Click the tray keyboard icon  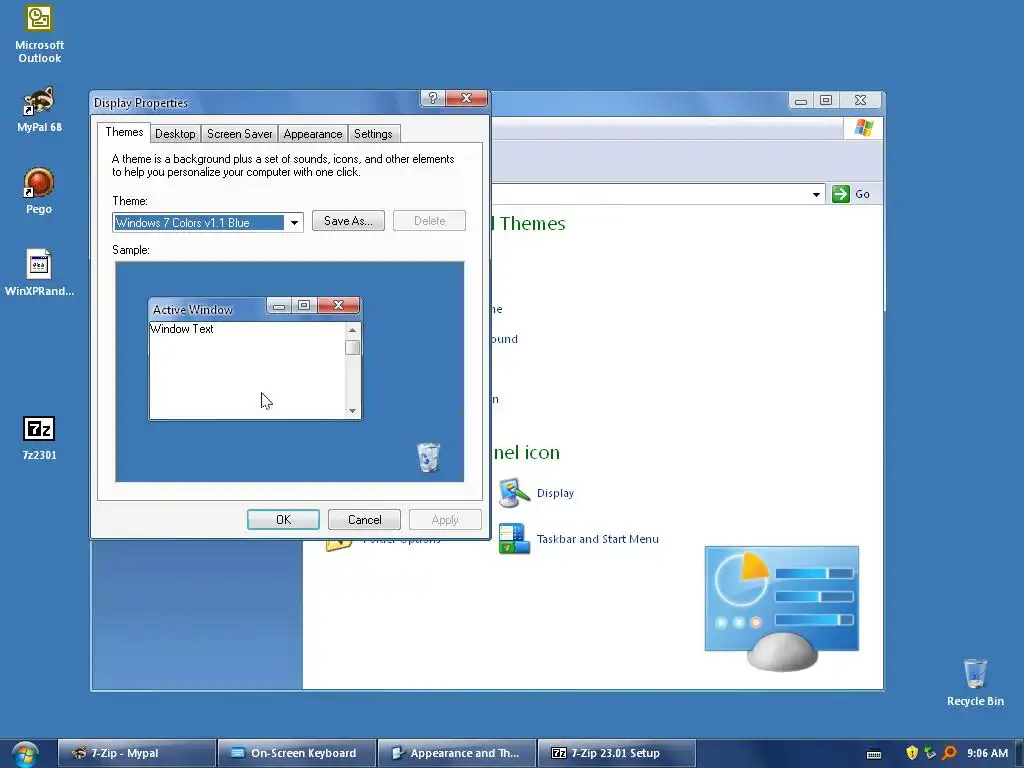point(874,754)
